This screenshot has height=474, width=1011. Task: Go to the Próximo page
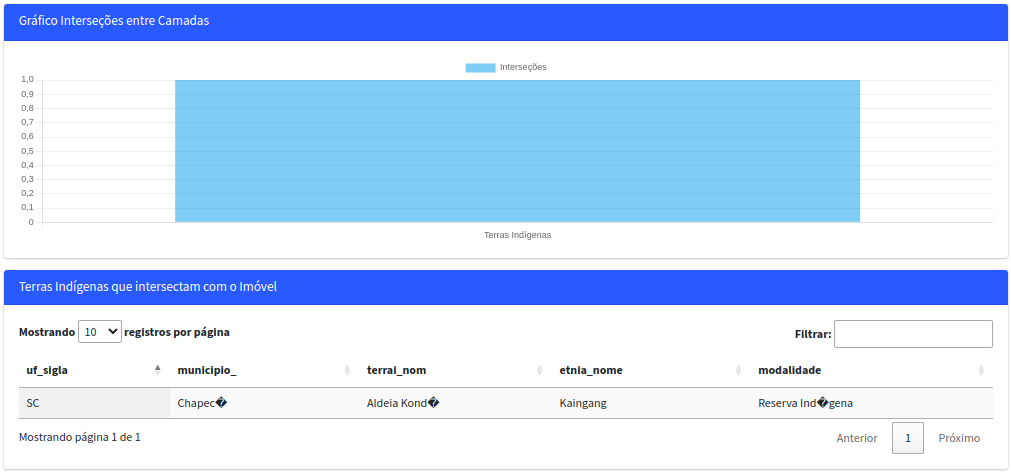(x=959, y=438)
